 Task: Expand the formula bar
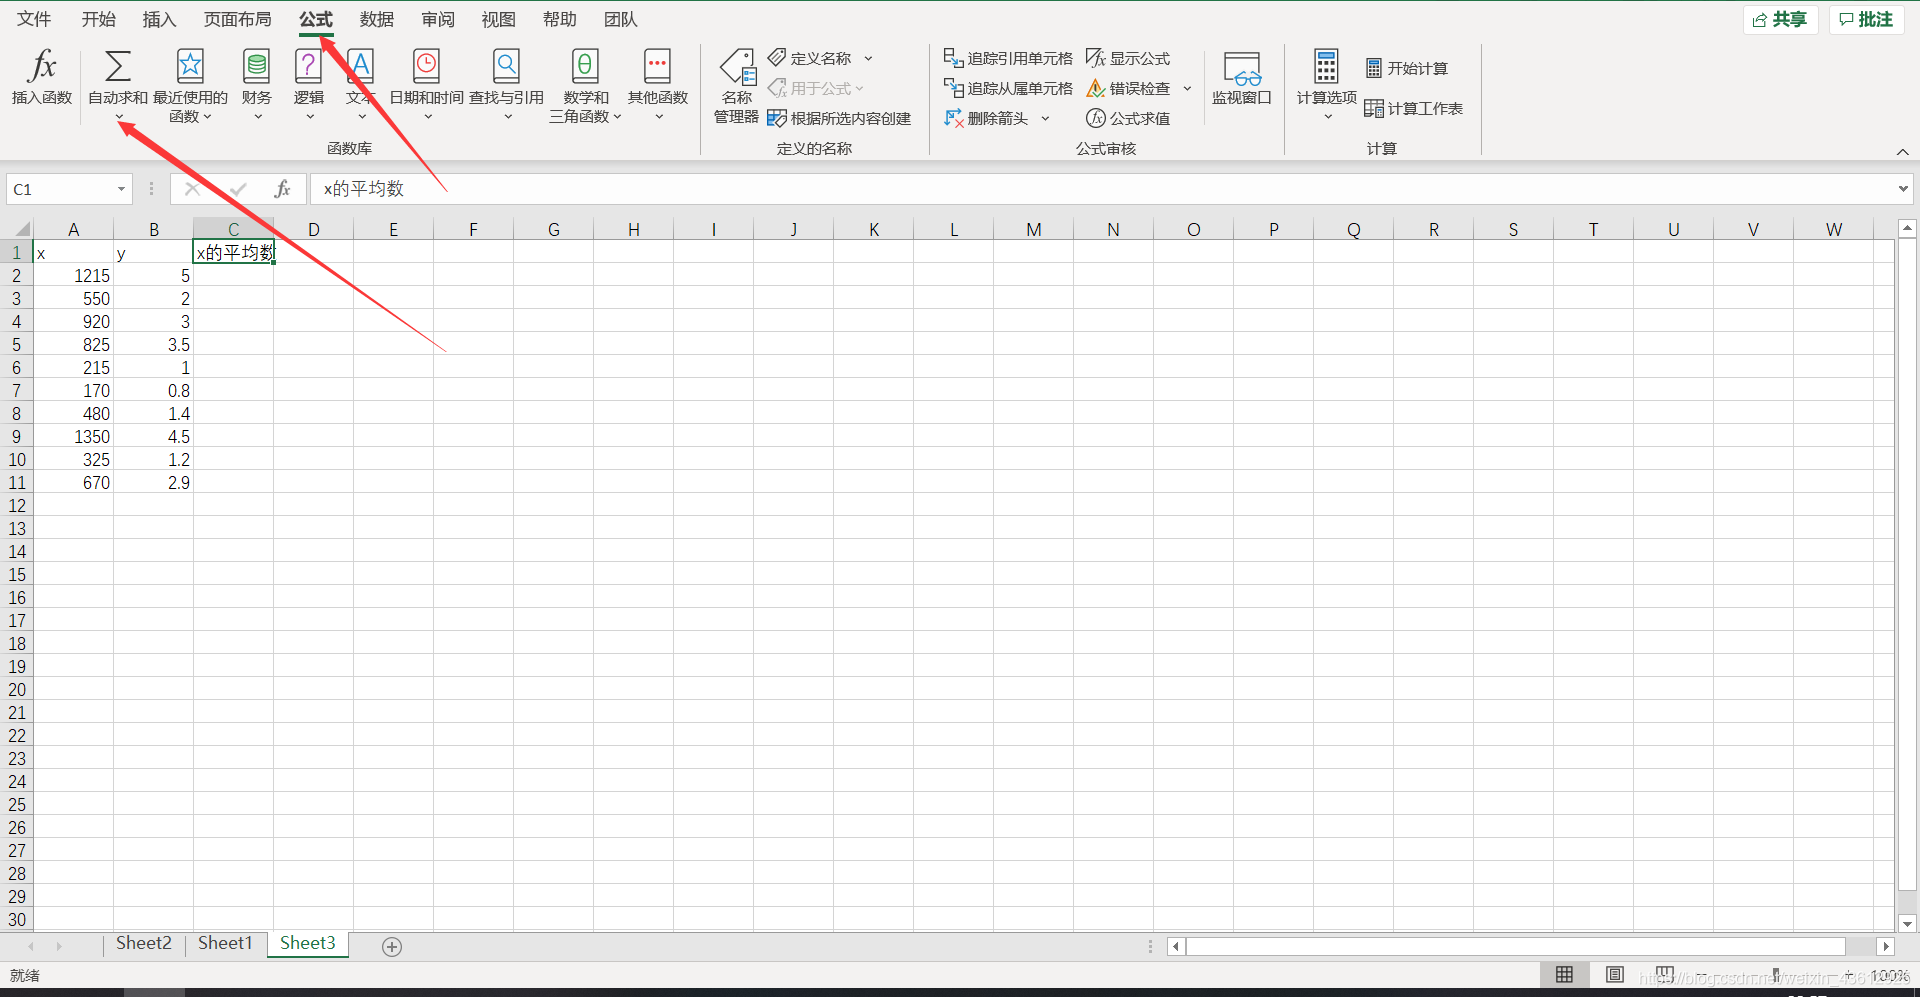[1903, 189]
